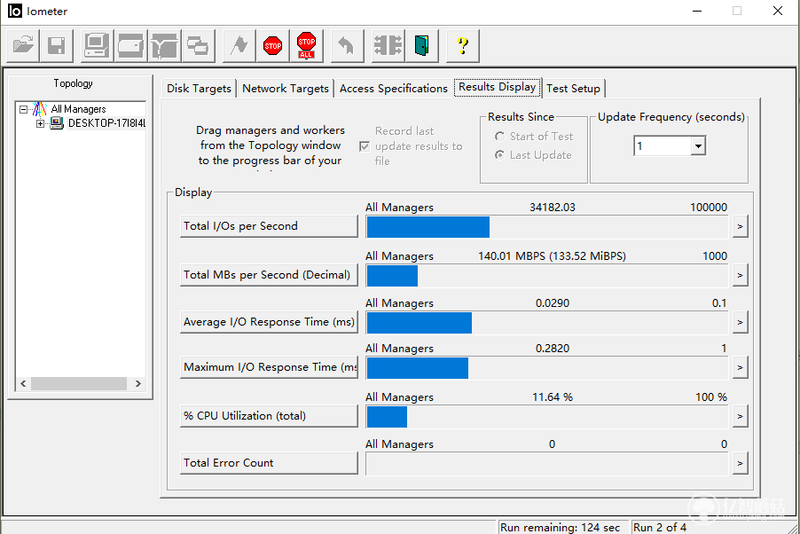This screenshot has height=534, width=800.
Task: Open chart arrow for Maximum I/O Response Time
Action: point(740,368)
